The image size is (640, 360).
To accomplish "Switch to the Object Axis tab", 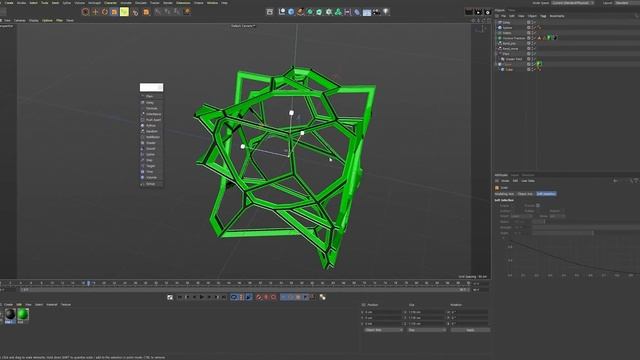I will [525, 194].
